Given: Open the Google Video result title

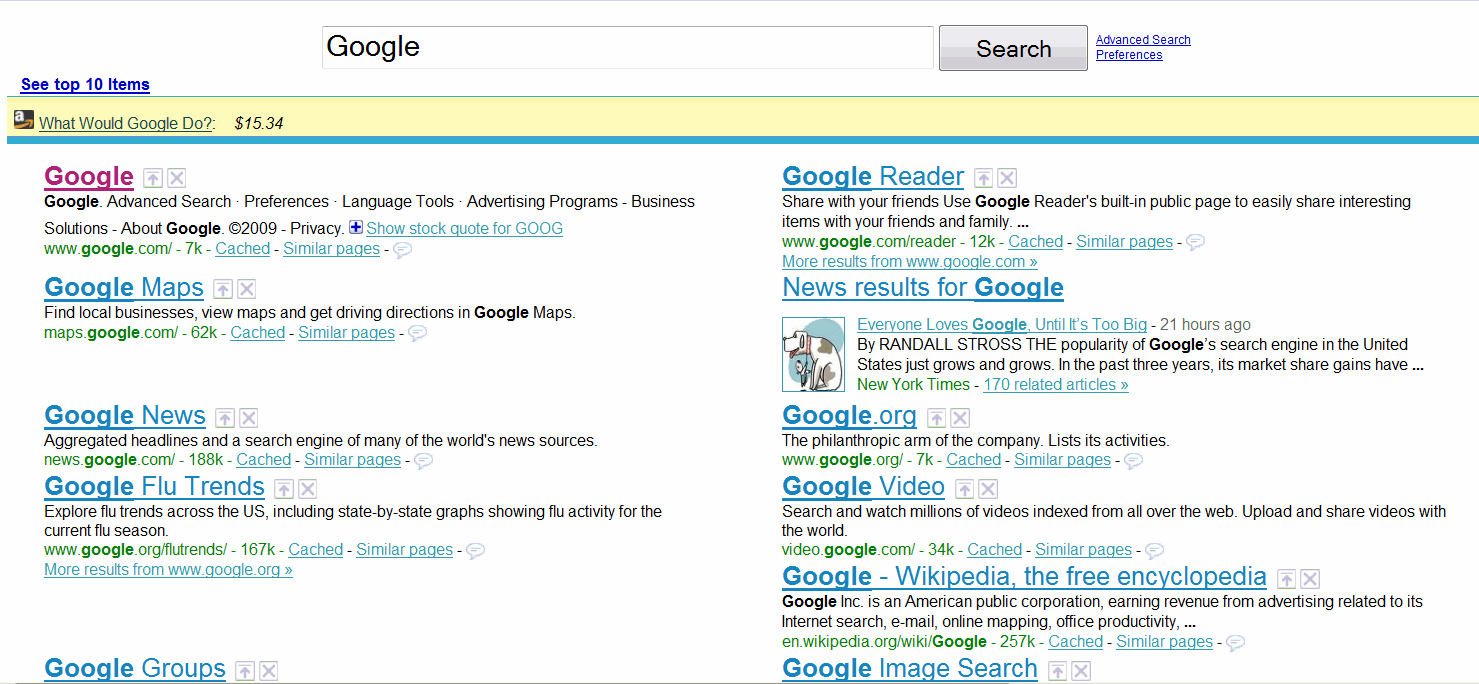Looking at the screenshot, I should [863, 487].
